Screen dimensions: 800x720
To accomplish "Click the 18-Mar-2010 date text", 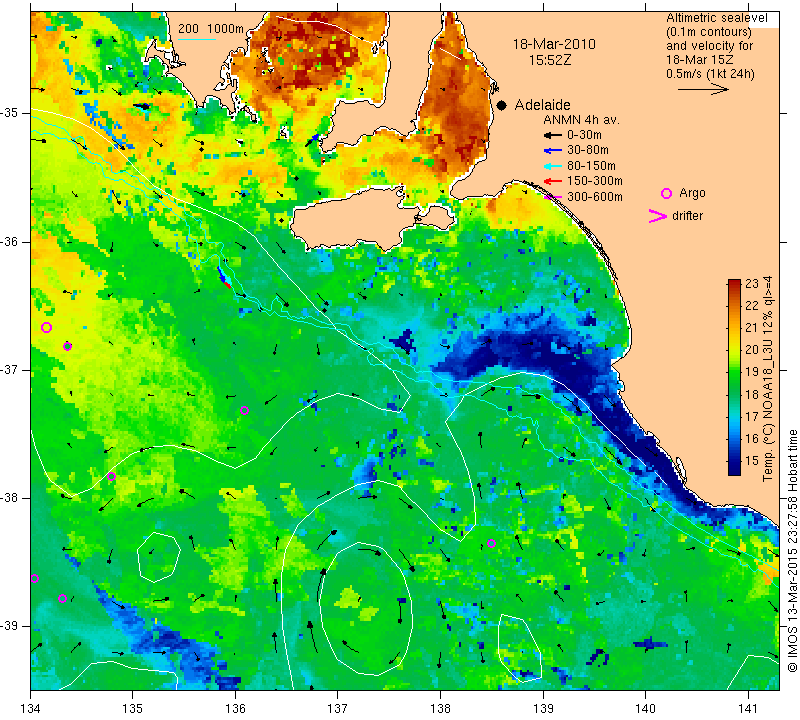I will click(x=554, y=44).
